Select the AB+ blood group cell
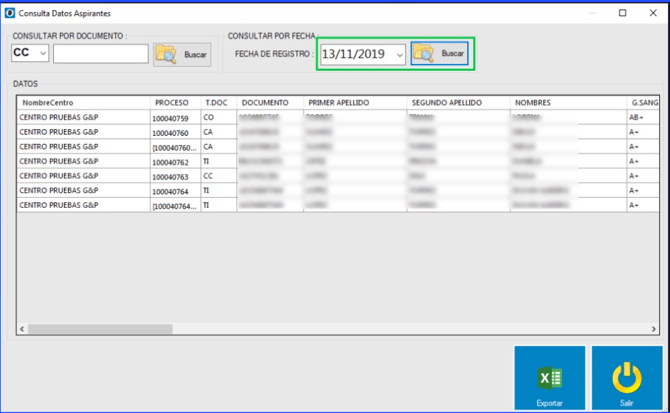The height and width of the screenshot is (413, 670). coord(643,117)
